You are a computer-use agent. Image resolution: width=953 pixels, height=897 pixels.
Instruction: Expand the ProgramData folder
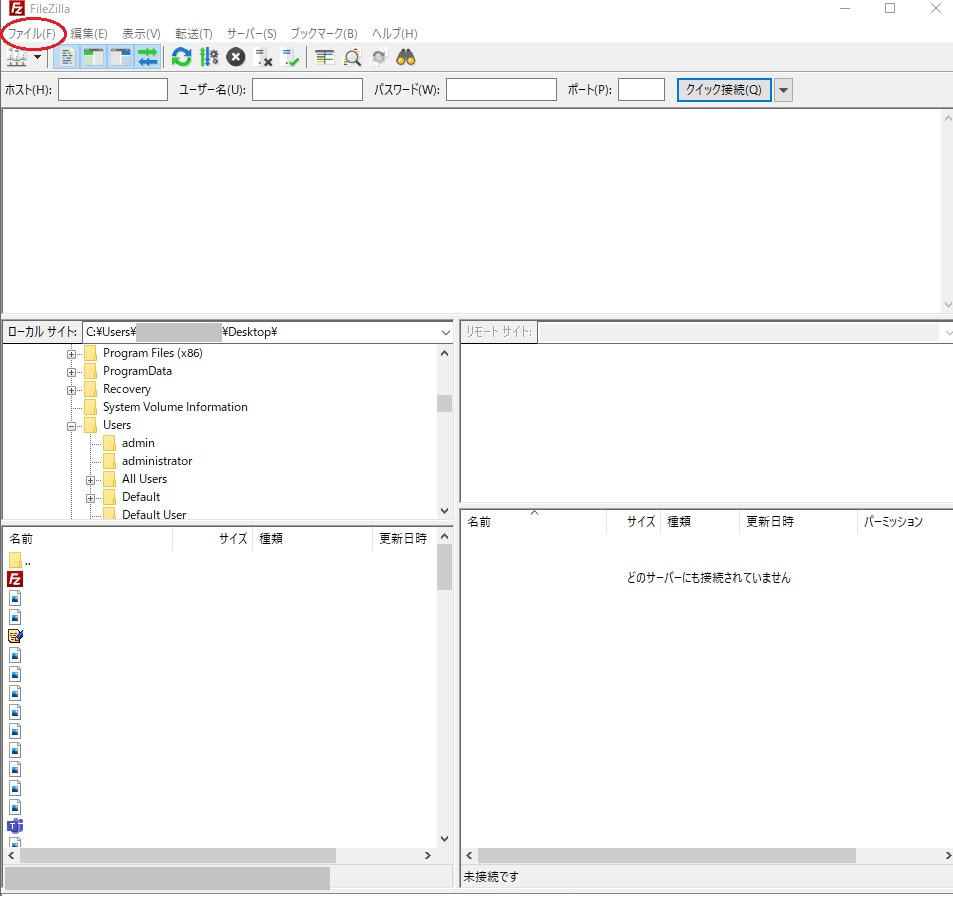[71, 373]
